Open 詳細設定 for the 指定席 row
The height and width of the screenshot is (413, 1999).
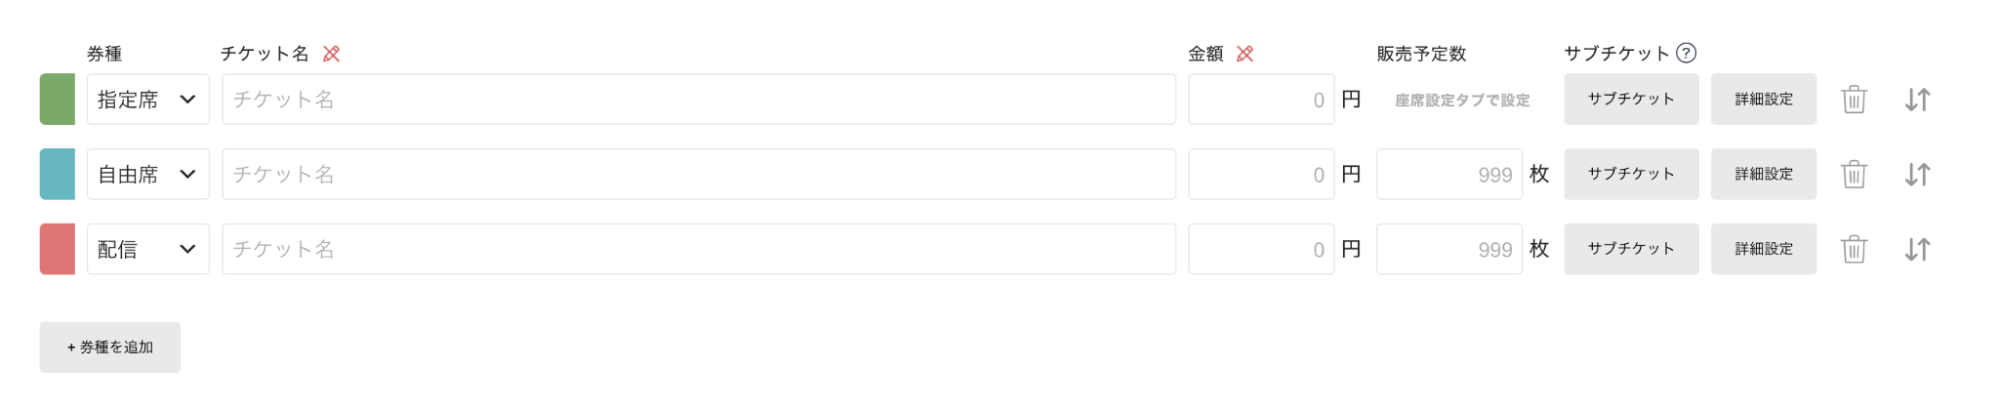[x=1763, y=99]
